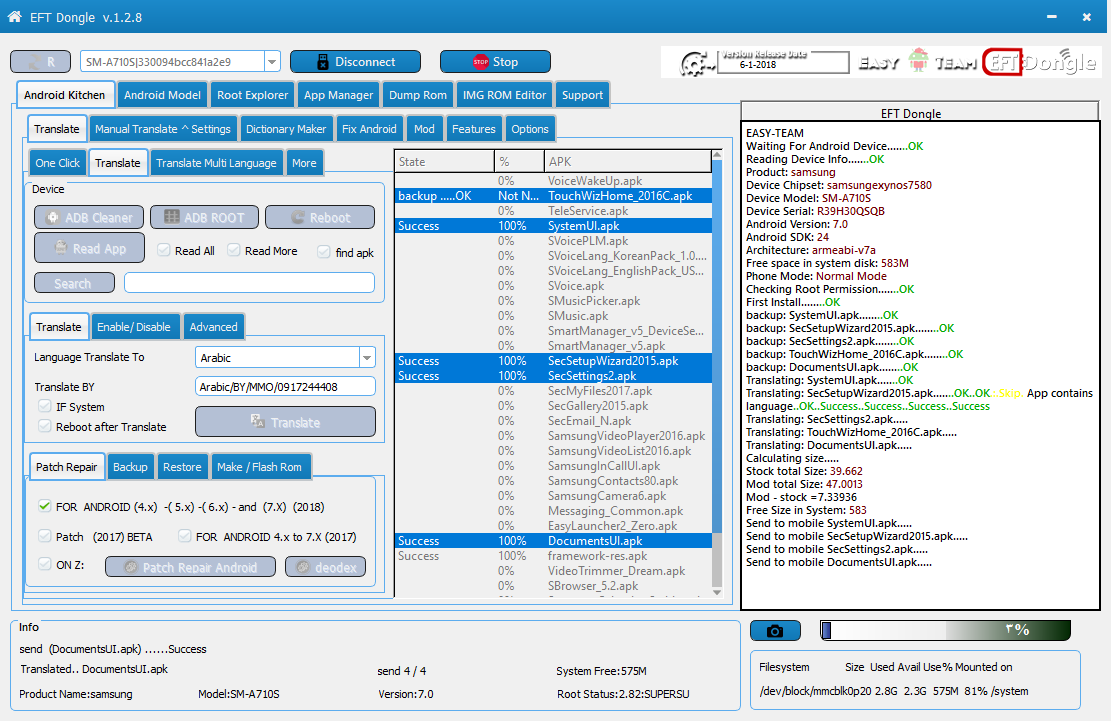Toggle the Read More checkbox
Image resolution: width=1111 pixels, height=721 pixels.
(x=234, y=250)
